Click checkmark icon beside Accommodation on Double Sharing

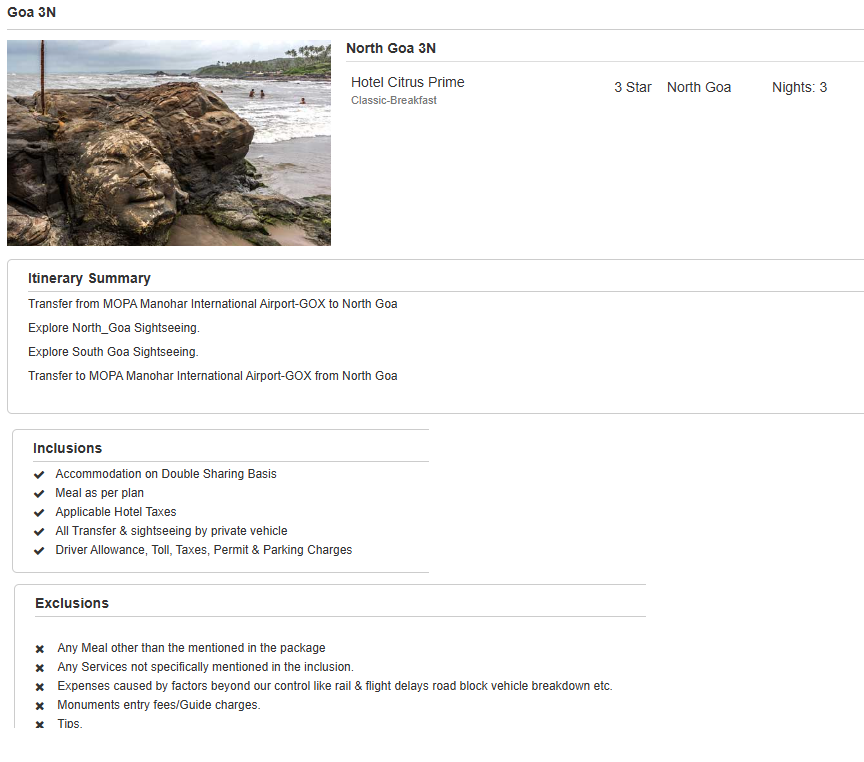[39, 474]
